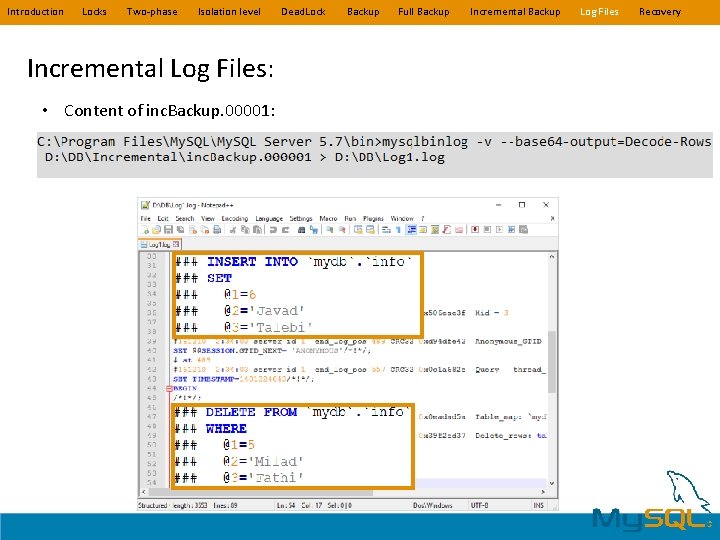Click the Copy toolbar icon
The height and width of the screenshot is (540, 720).
246,230
